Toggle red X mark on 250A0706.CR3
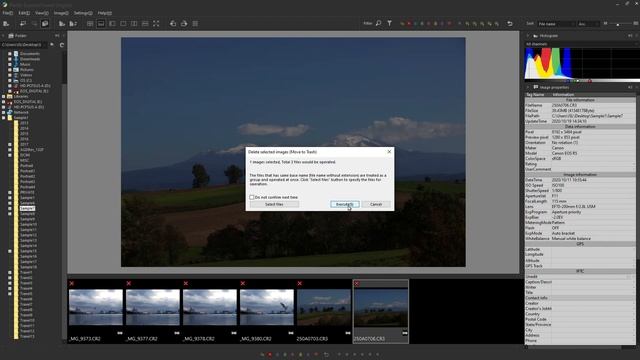 [357, 283]
